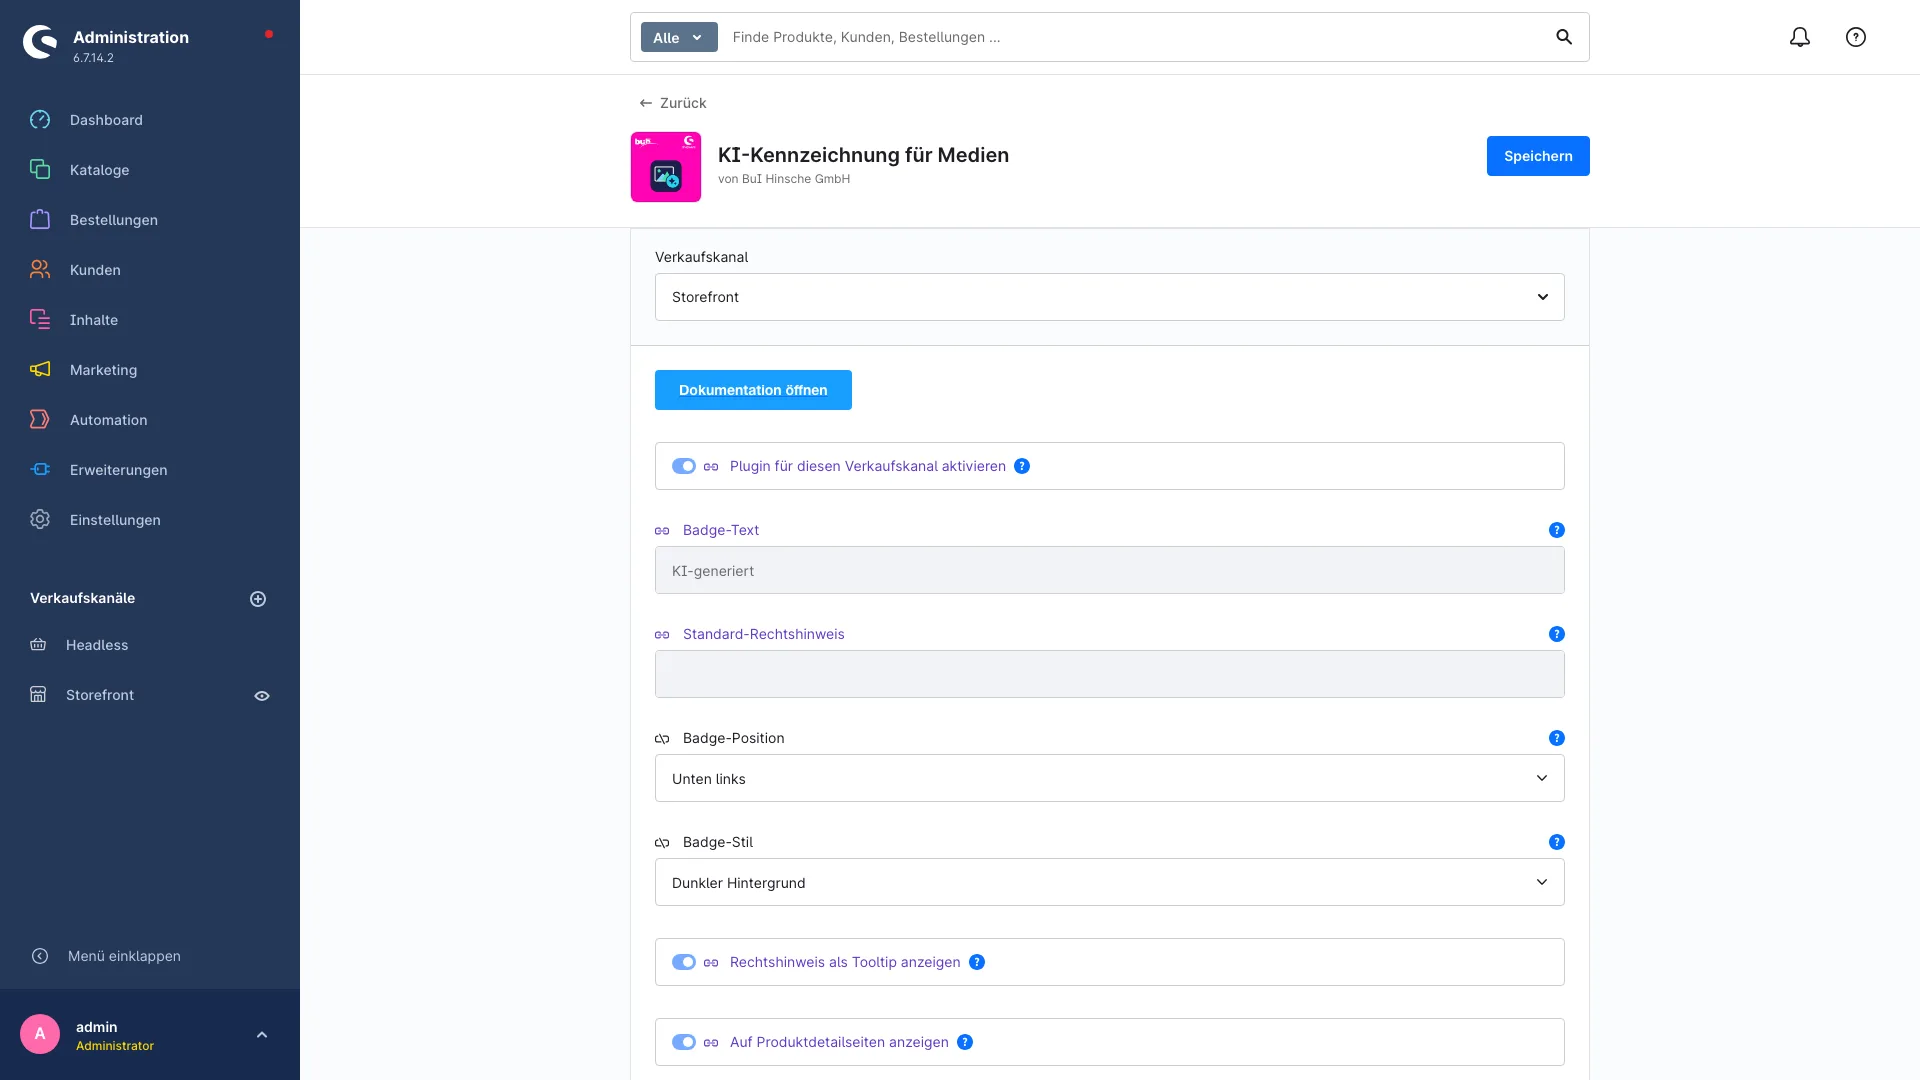
Task: Open the help circle icon in header
Action: point(1856,37)
